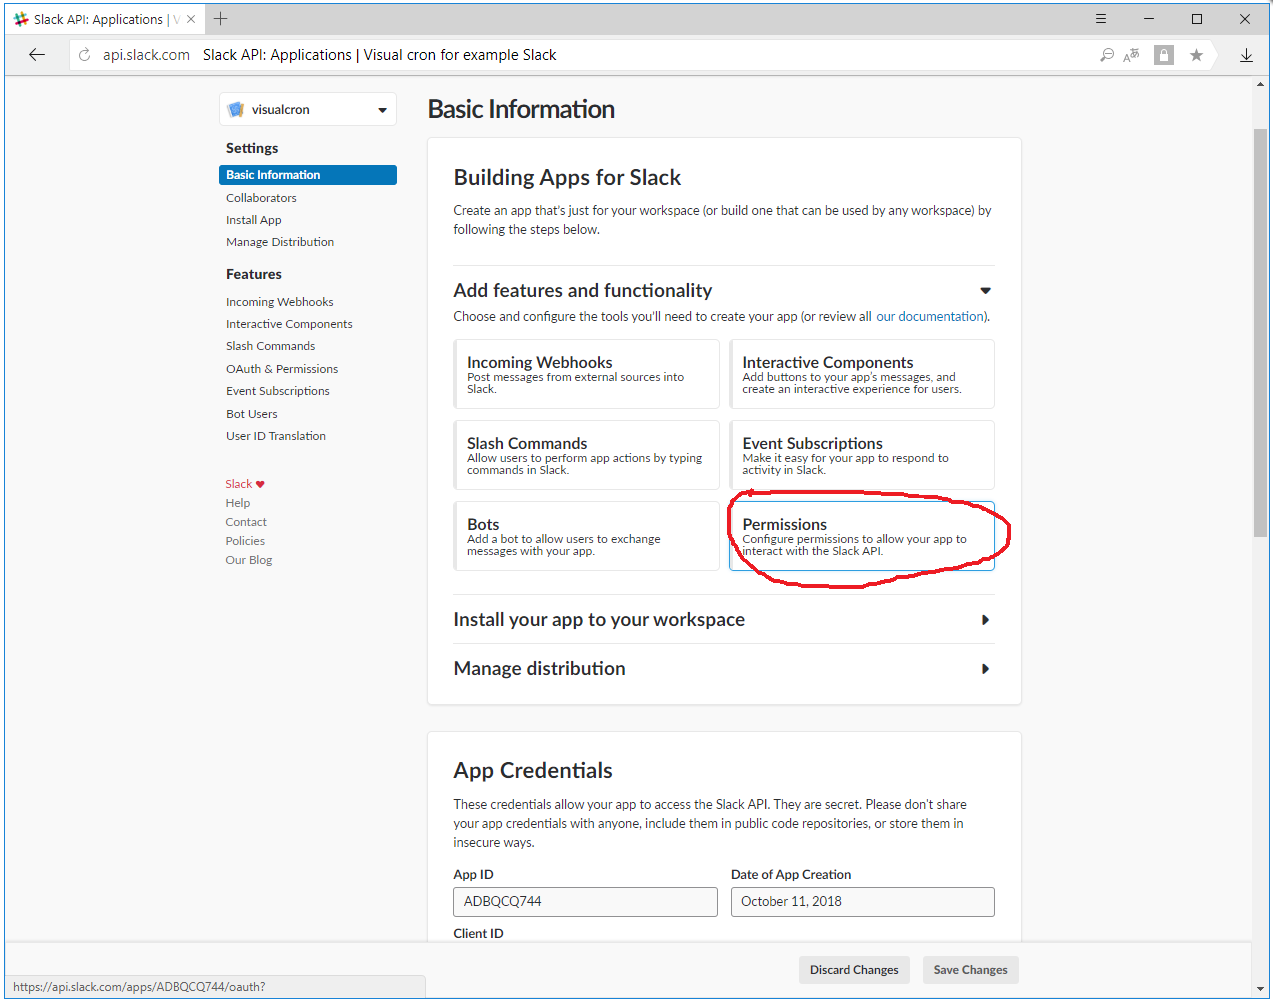Open the find-on-page magnifier icon
Screen dimensions: 1273x1003
click(1106, 54)
